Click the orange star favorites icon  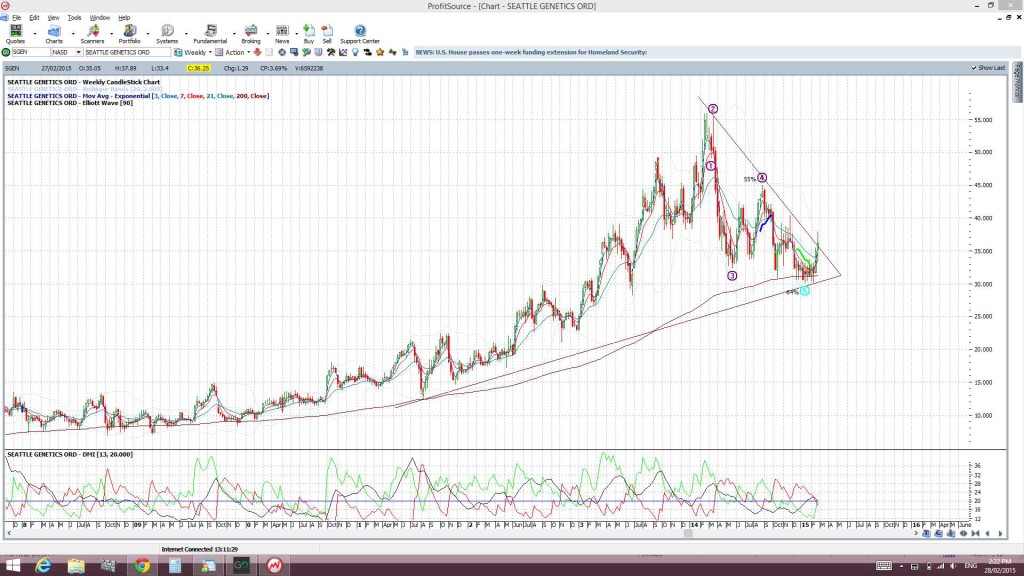pyautogui.click(x=380, y=52)
